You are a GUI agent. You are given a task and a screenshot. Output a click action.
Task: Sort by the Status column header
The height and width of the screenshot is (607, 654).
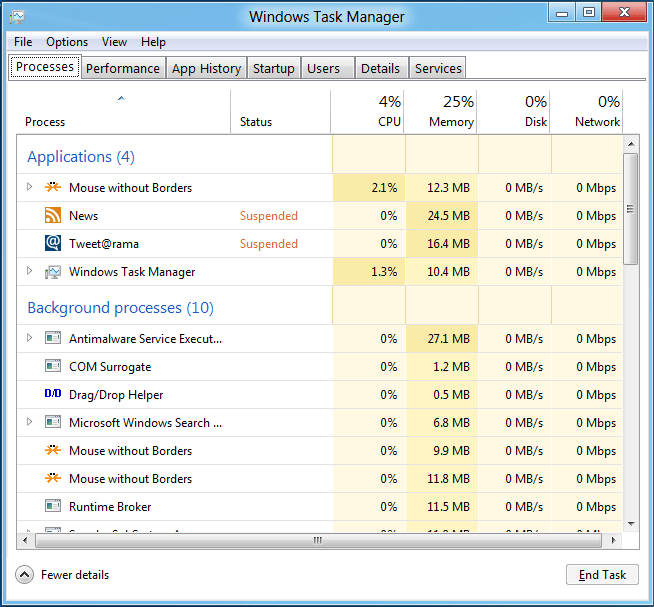[280, 111]
